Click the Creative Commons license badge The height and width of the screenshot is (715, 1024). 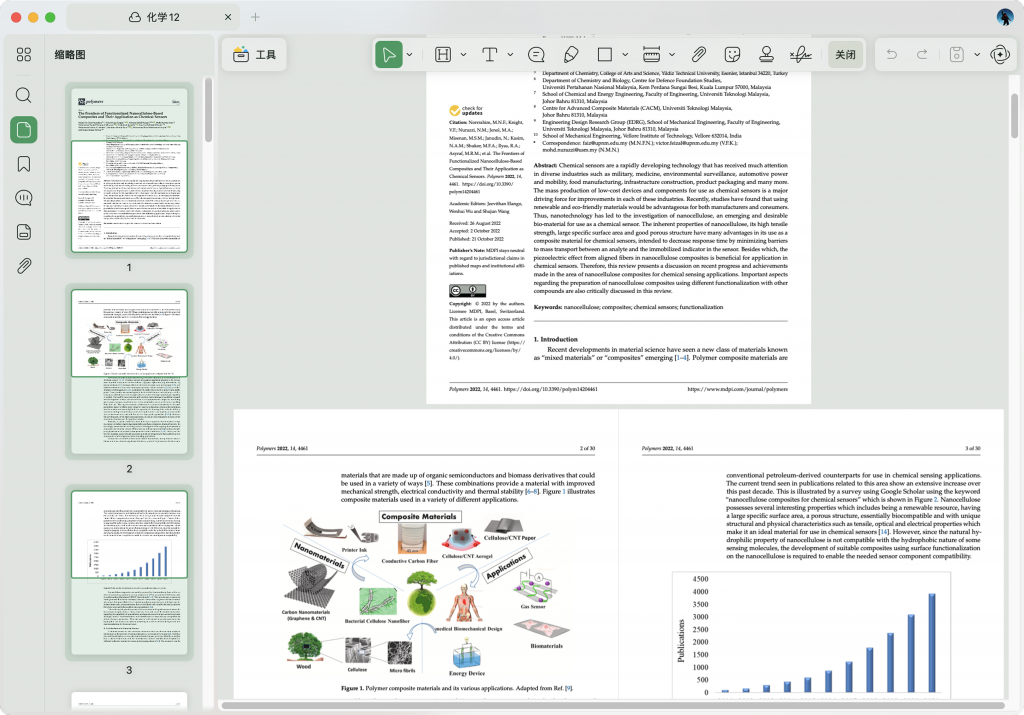click(467, 291)
